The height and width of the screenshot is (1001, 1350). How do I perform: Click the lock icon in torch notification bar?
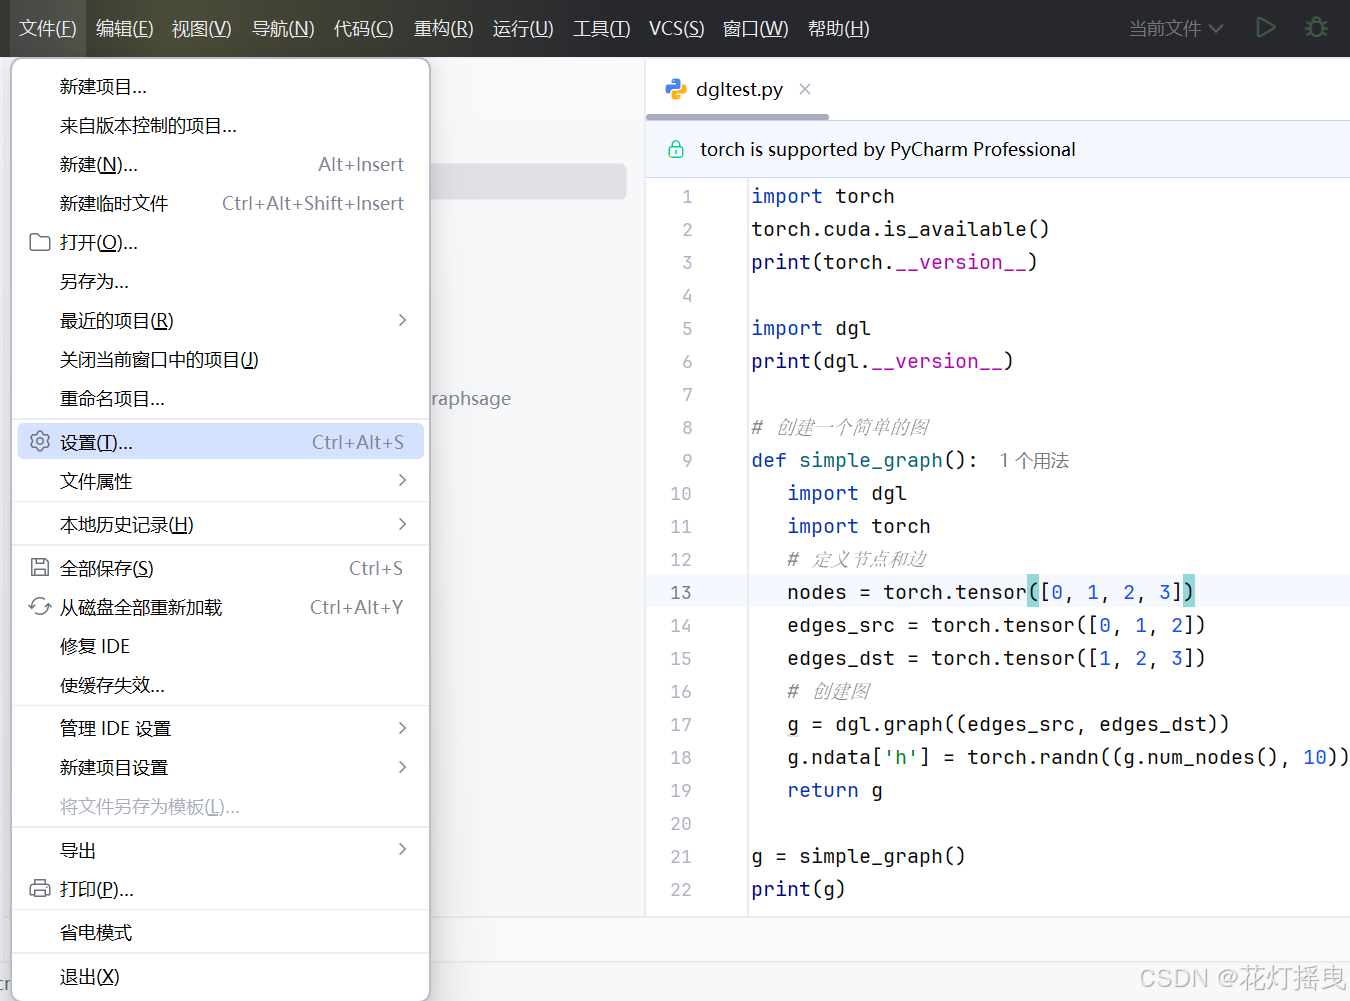pyautogui.click(x=676, y=149)
